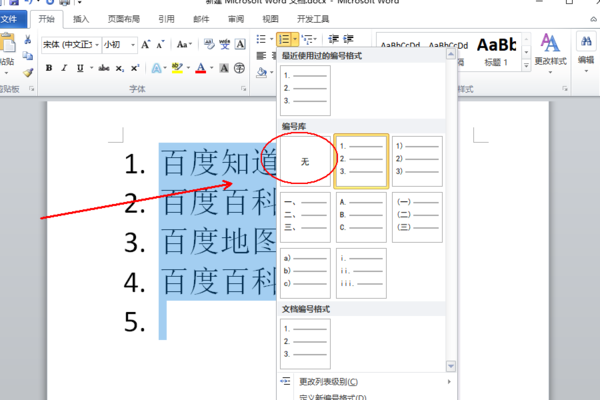
Task: Open the font color dropdown arrow
Action: [x=212, y=68]
